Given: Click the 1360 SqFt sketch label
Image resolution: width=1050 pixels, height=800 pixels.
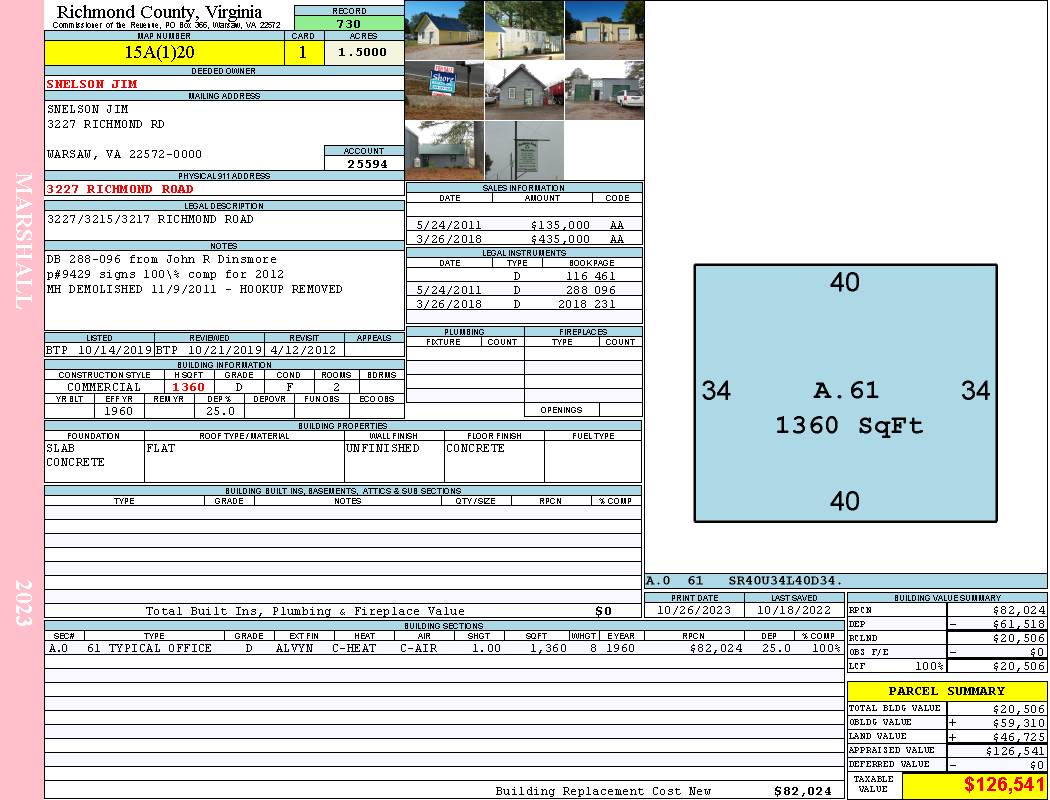Looking at the screenshot, I should (849, 426).
